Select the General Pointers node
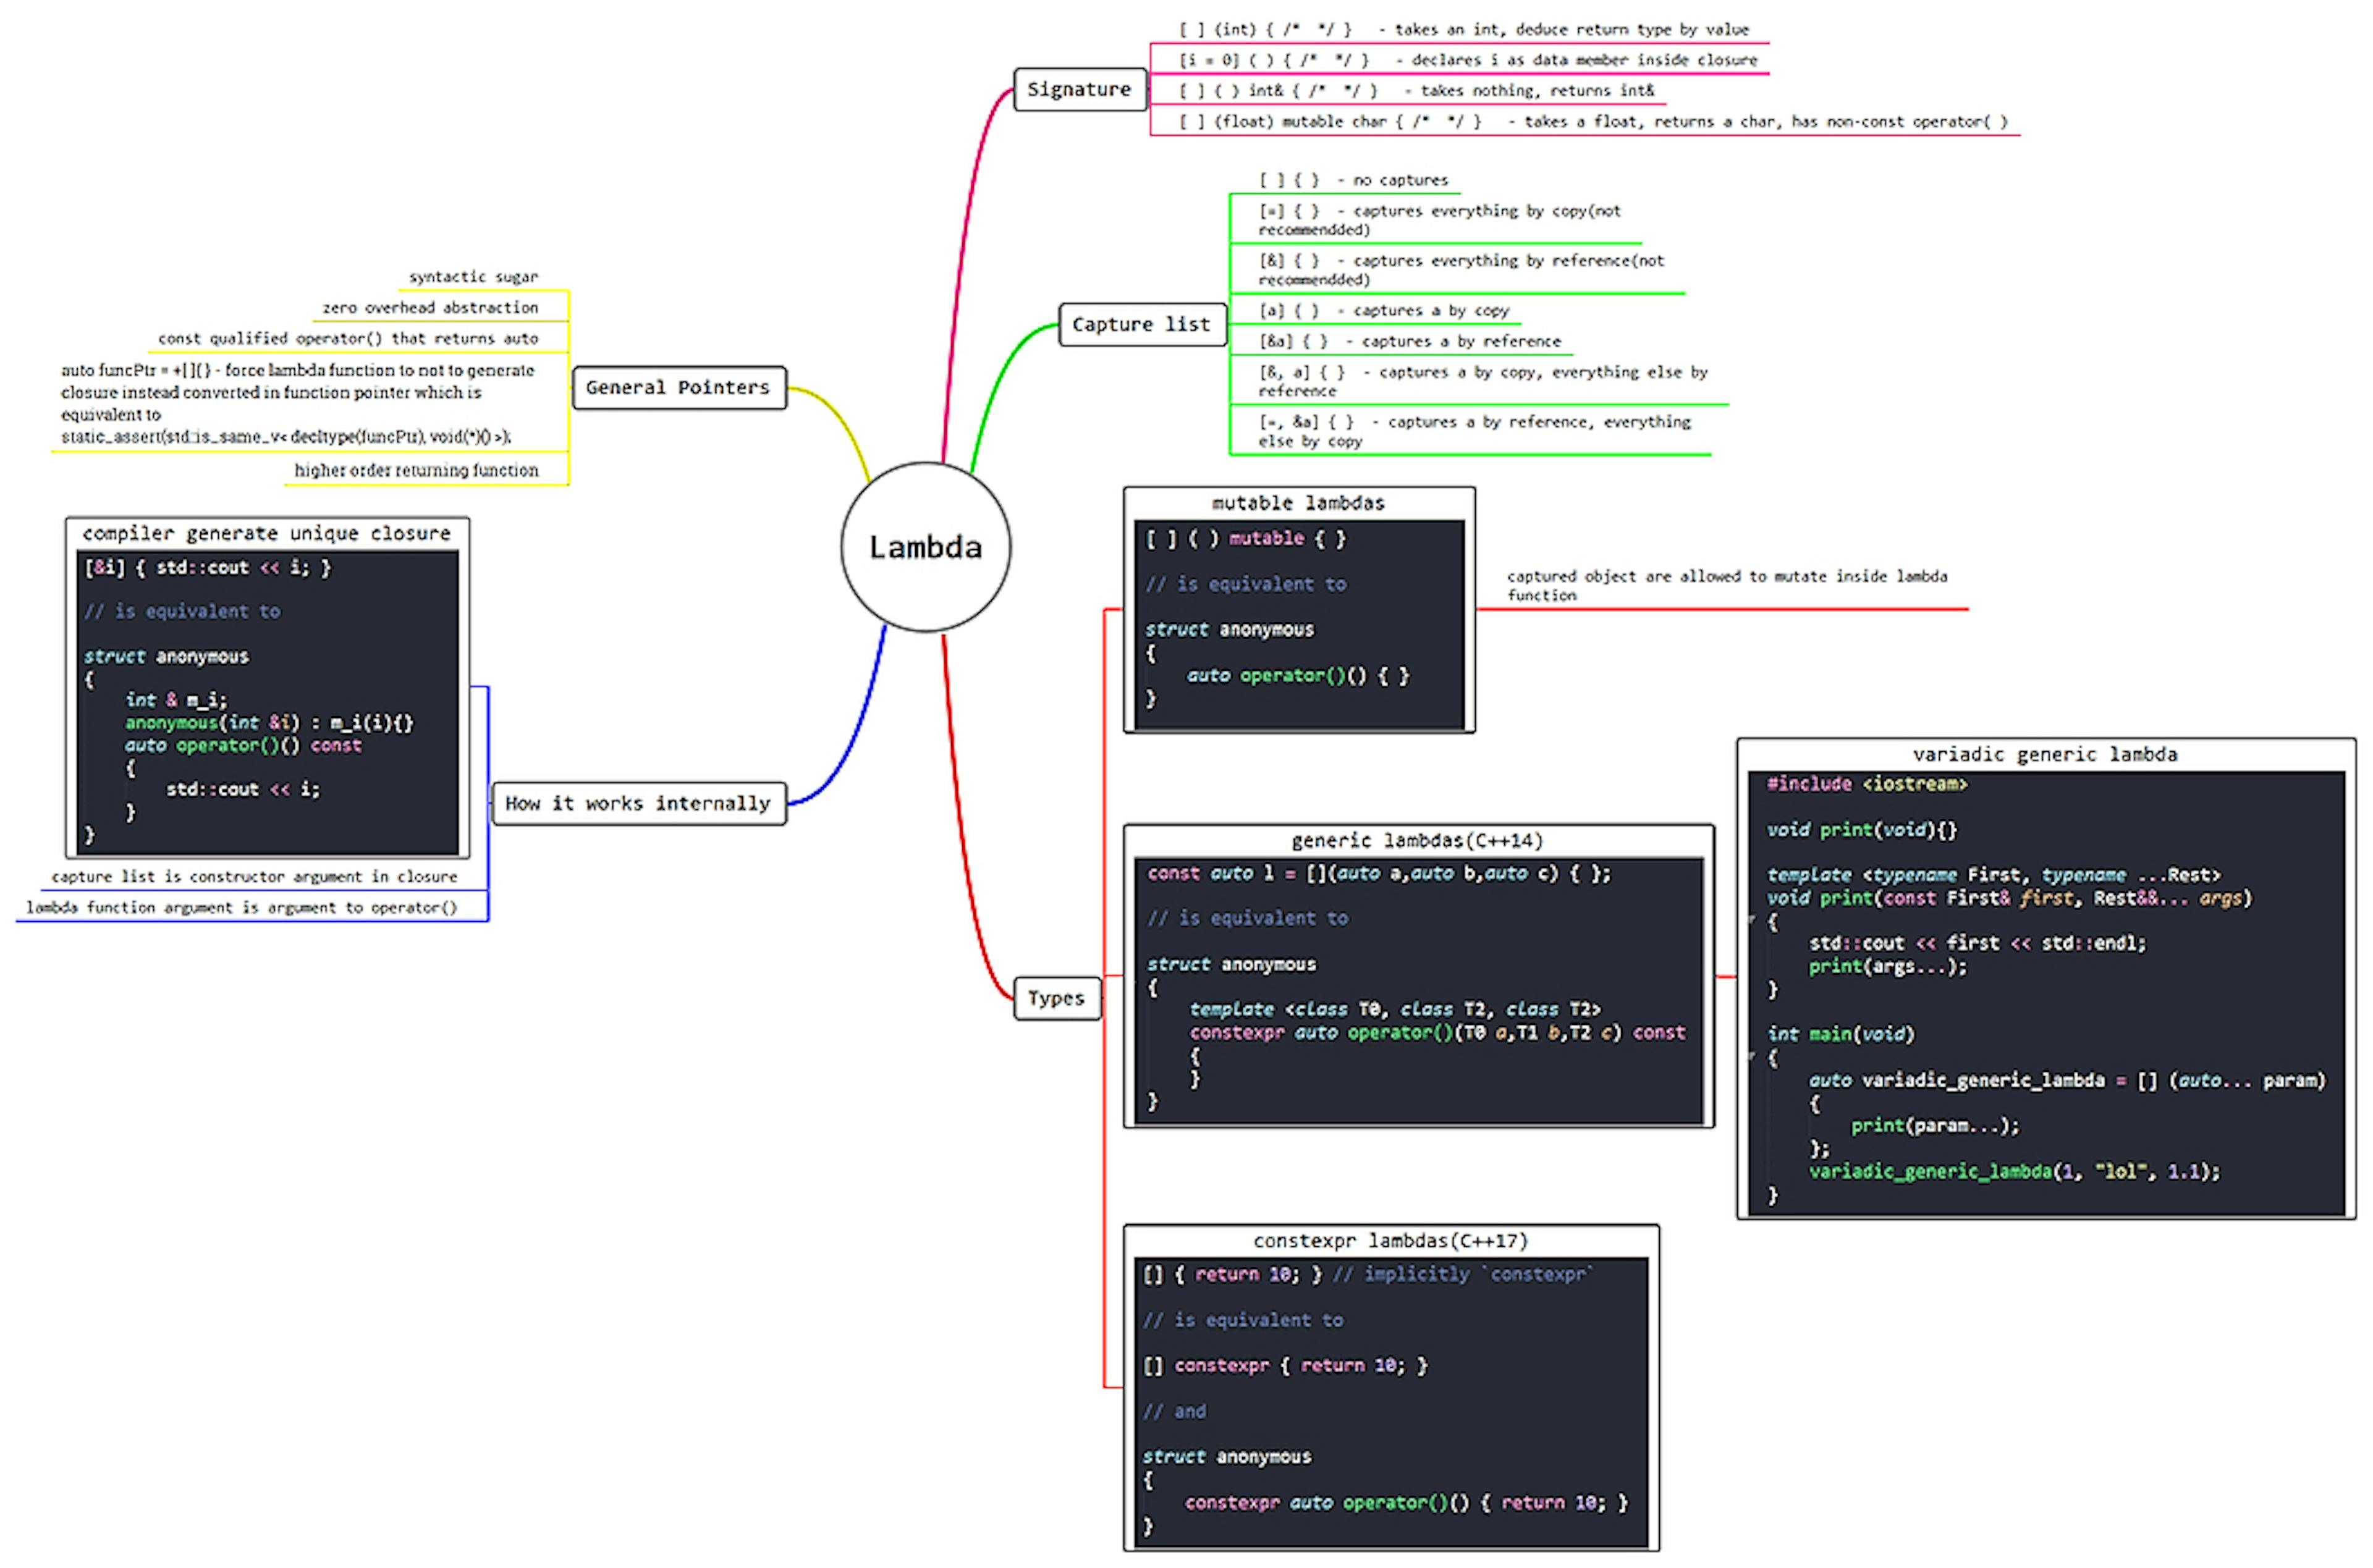 (x=679, y=388)
